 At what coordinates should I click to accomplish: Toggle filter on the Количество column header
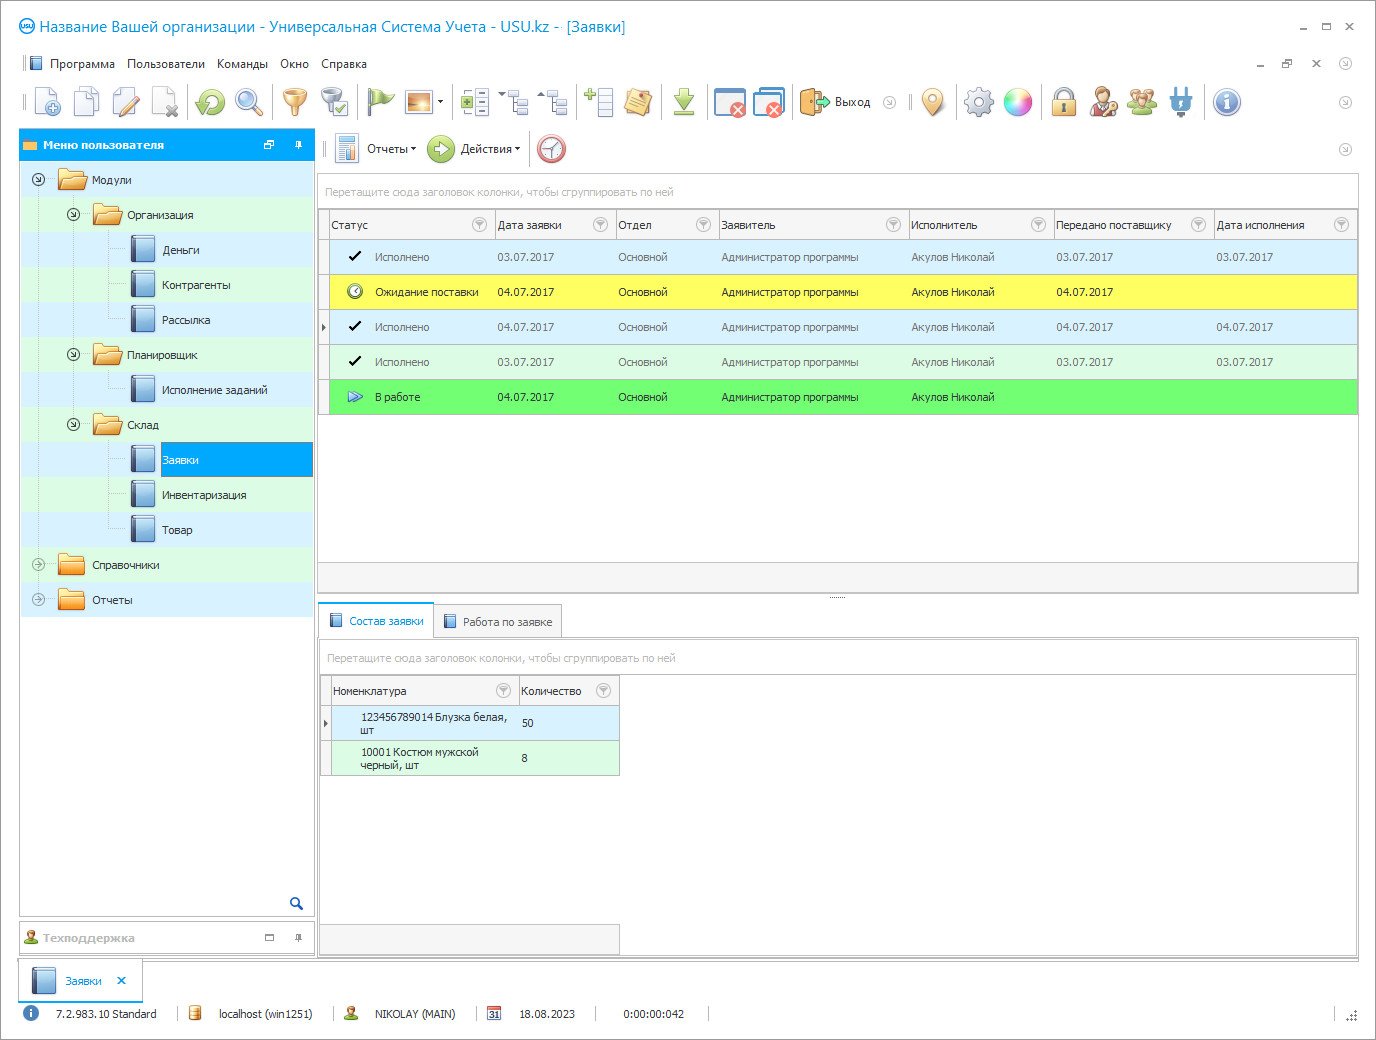tap(603, 691)
